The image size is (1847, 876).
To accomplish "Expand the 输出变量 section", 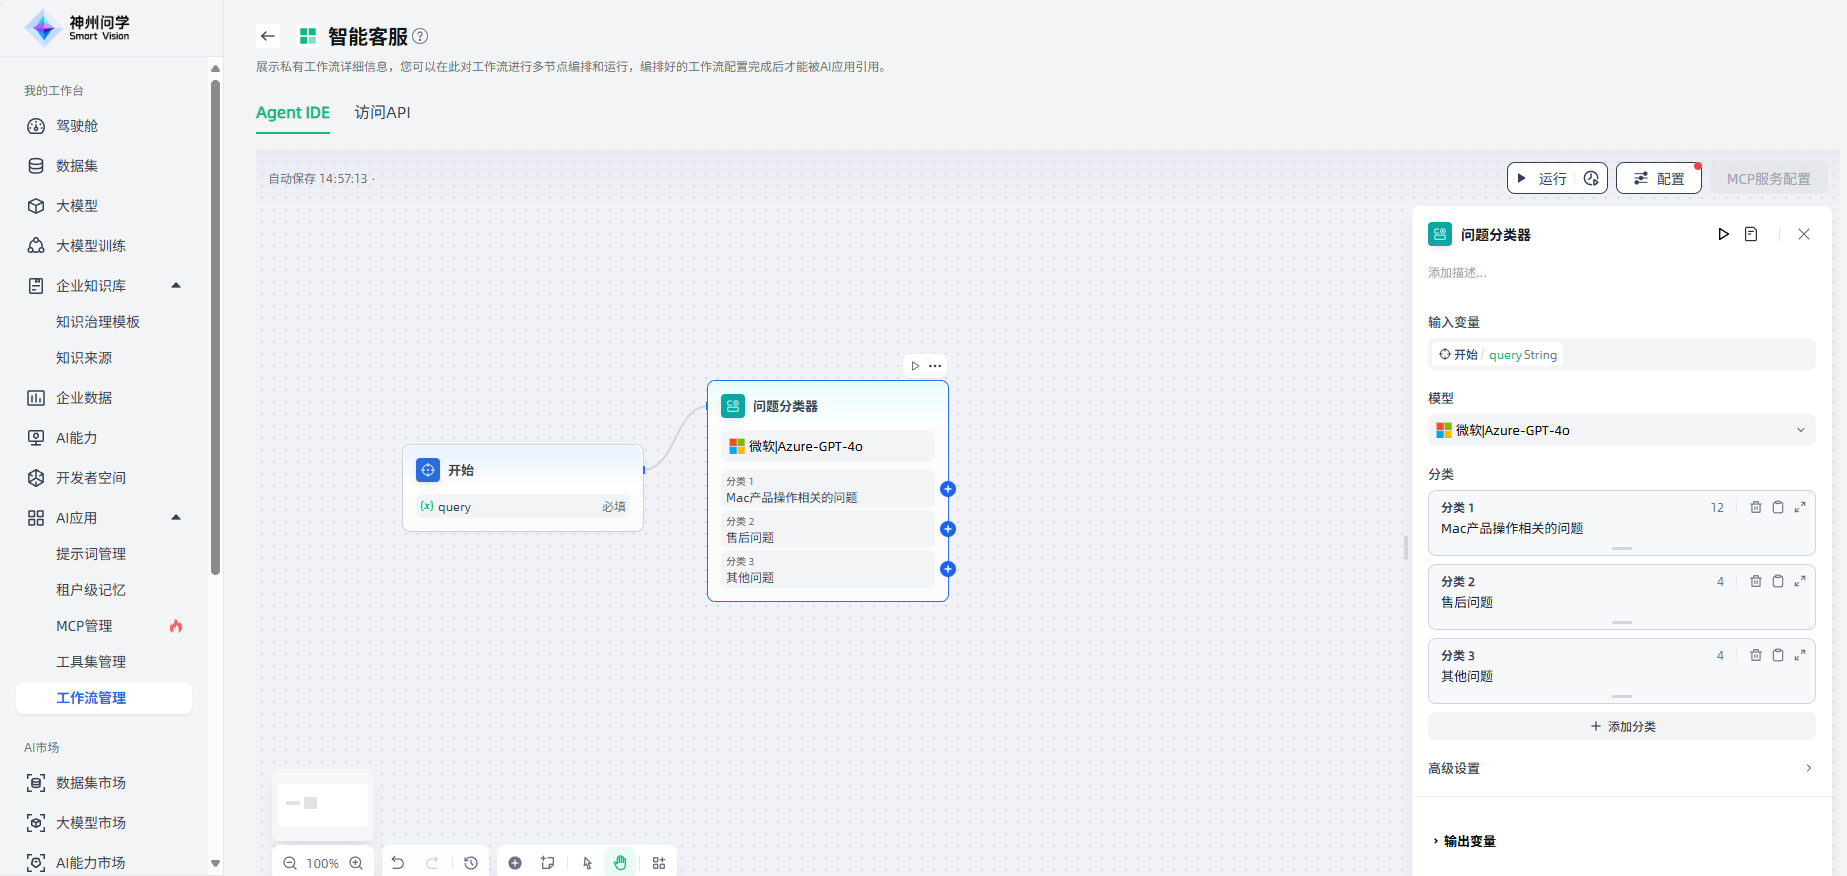I will (1464, 841).
